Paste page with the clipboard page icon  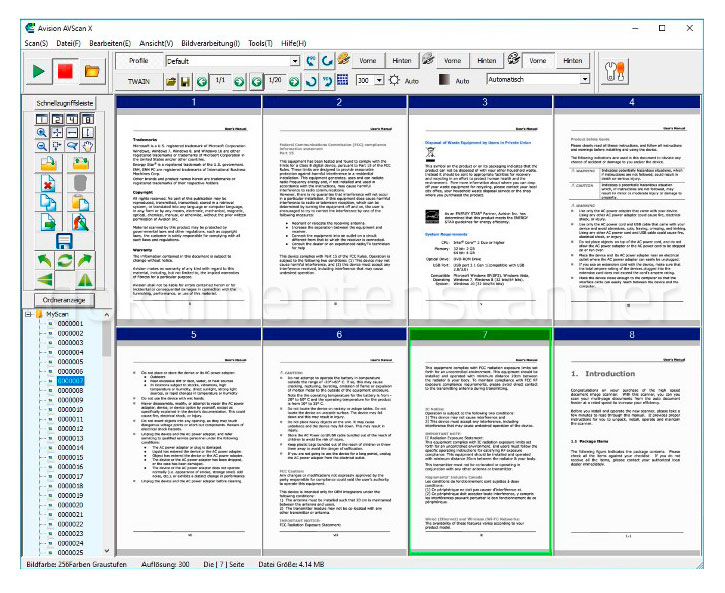tap(80, 202)
